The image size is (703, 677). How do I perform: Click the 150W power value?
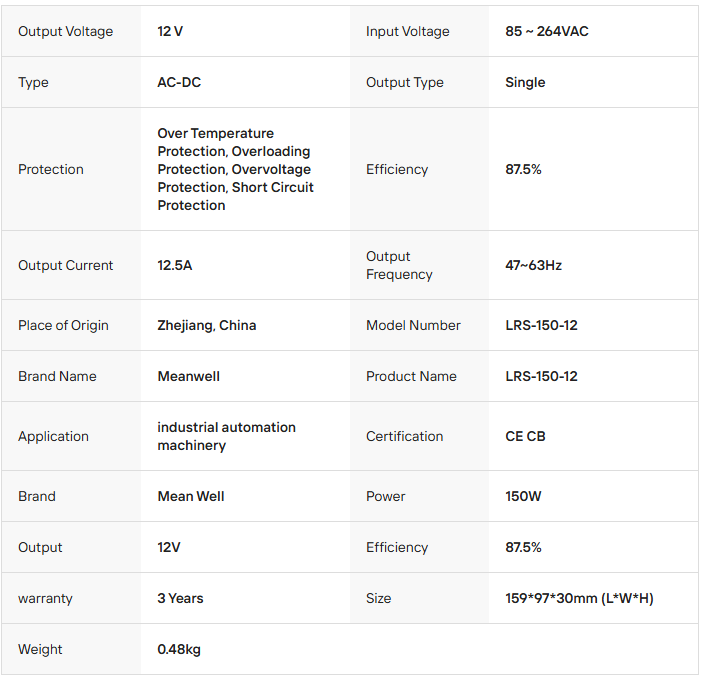coord(525,496)
